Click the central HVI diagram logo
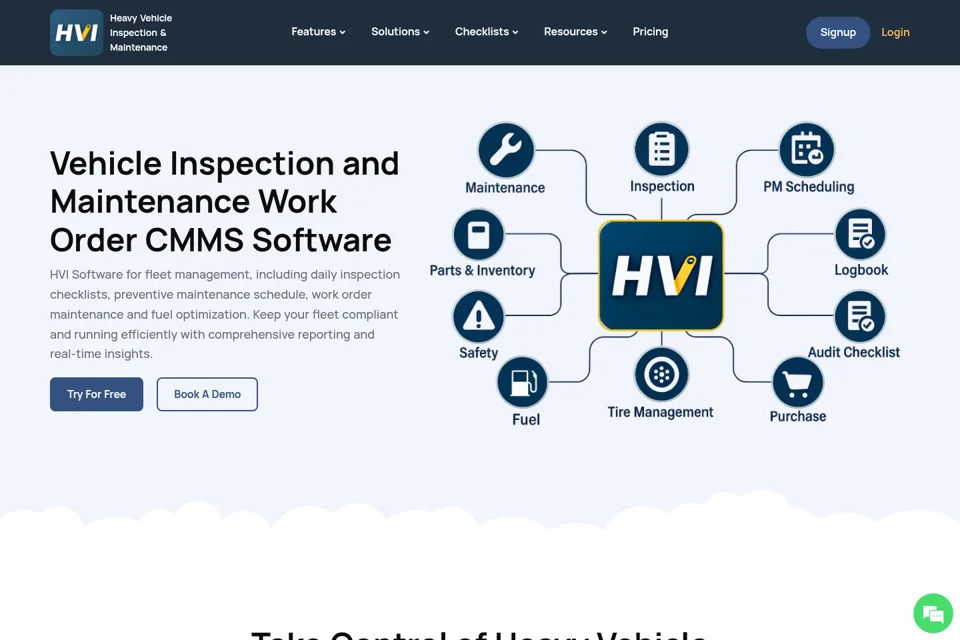This screenshot has height=640, width=960. (x=661, y=276)
